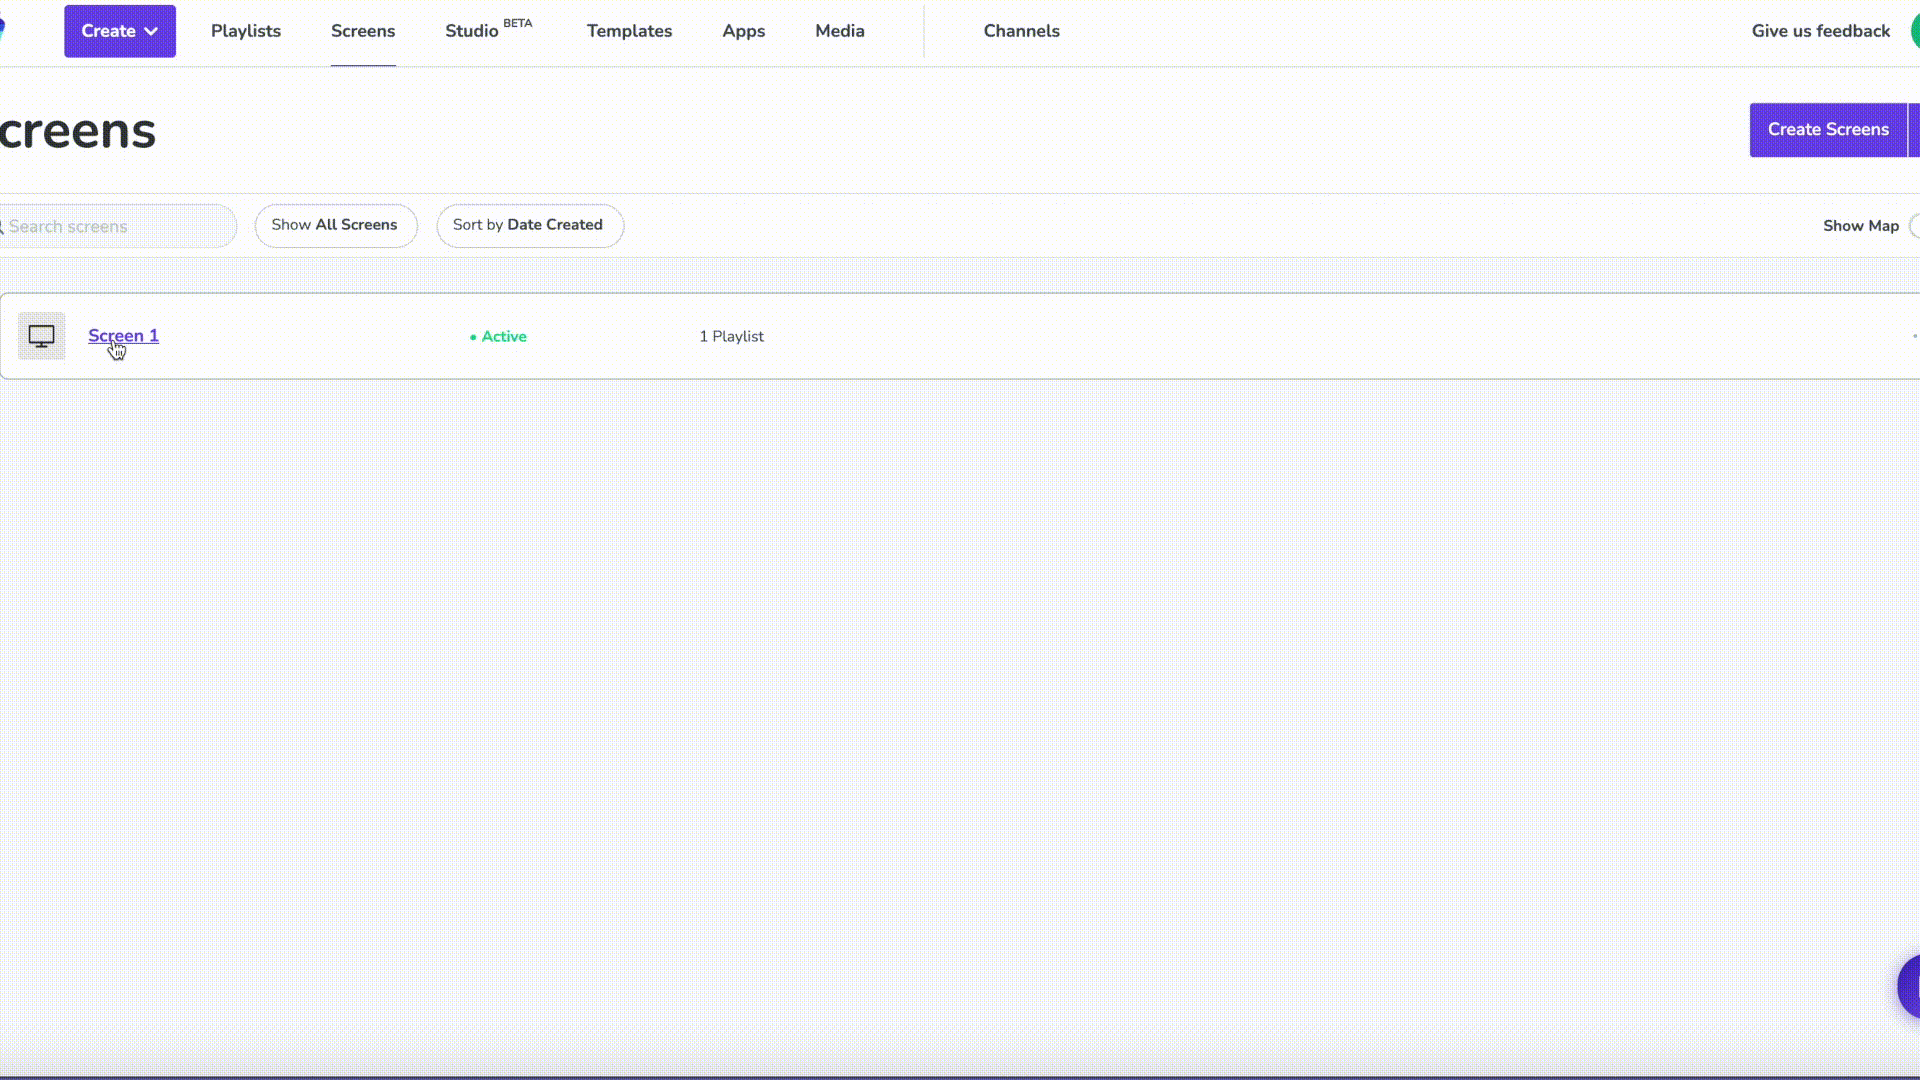
Task: Select the Screens navigation tab
Action: click(x=363, y=31)
